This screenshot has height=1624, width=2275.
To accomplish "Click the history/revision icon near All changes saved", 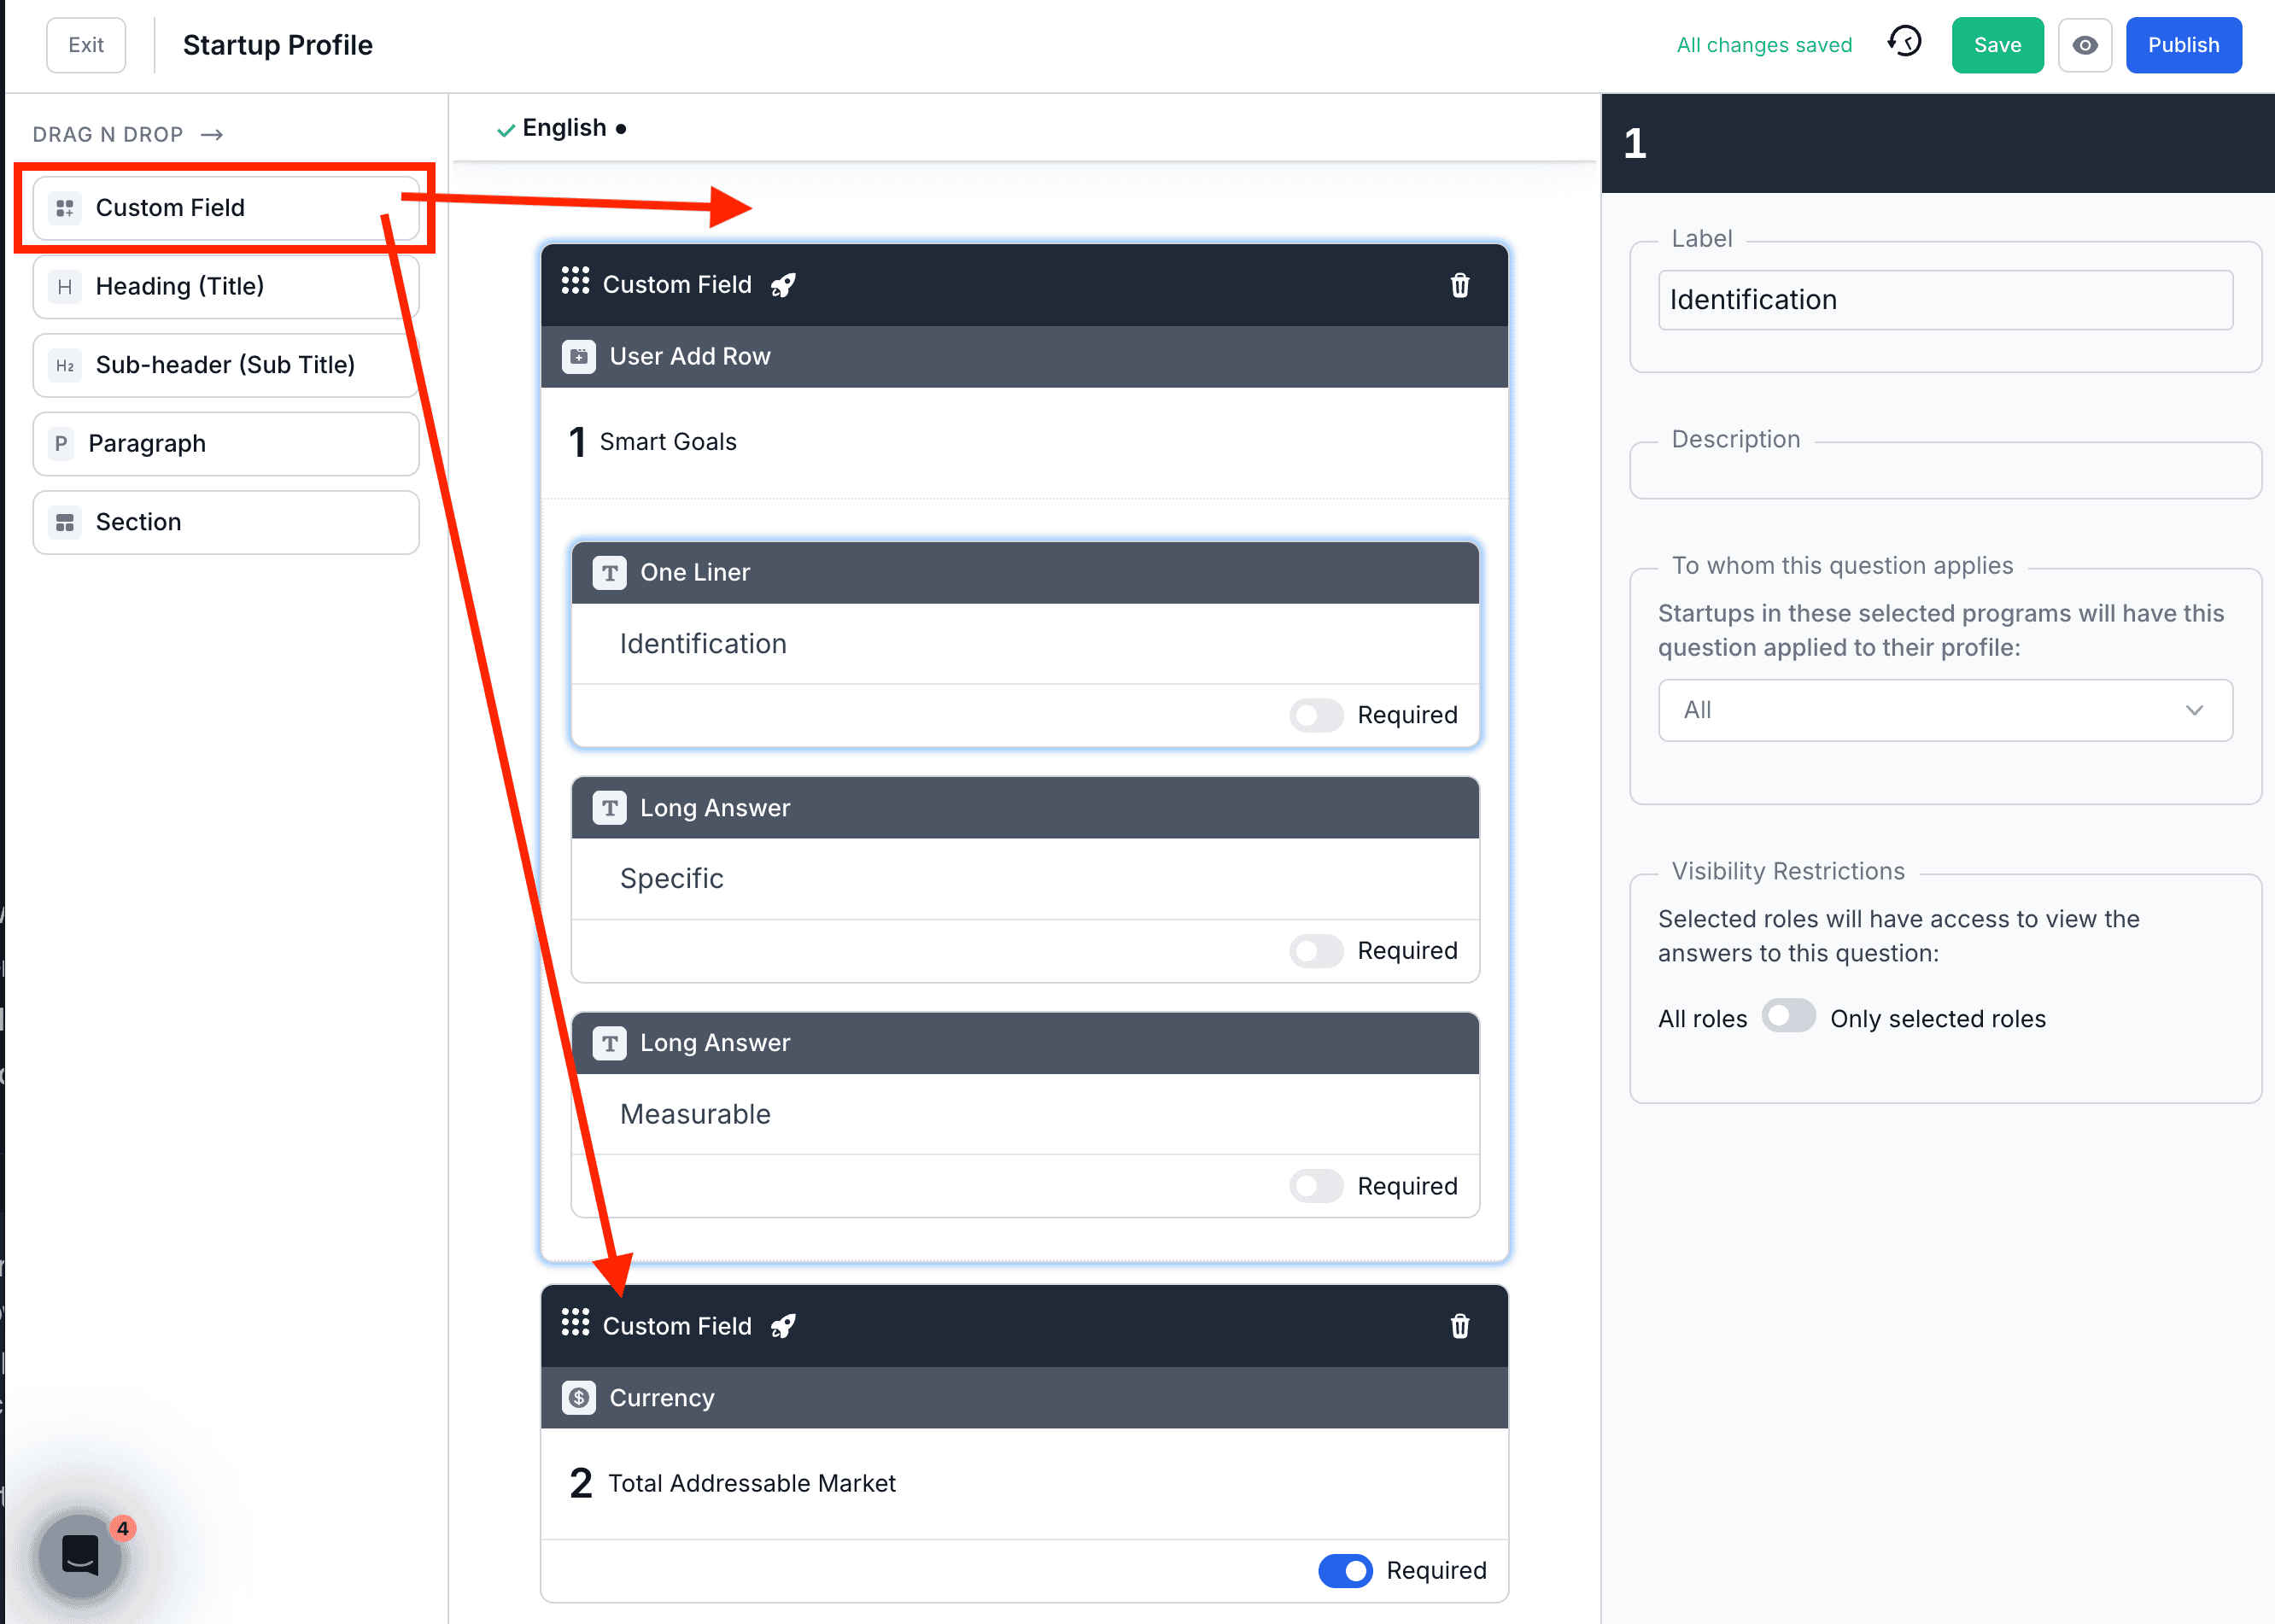I will (1904, 44).
